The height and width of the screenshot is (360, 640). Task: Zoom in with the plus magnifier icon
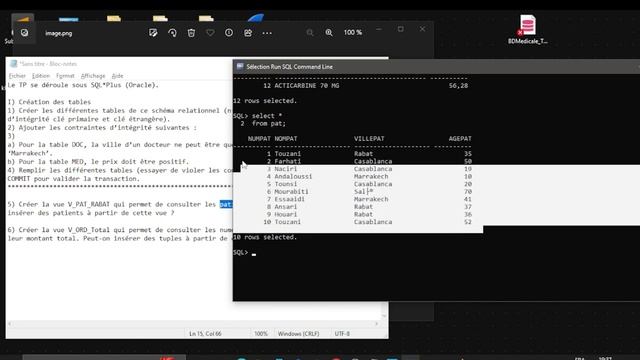(329, 33)
